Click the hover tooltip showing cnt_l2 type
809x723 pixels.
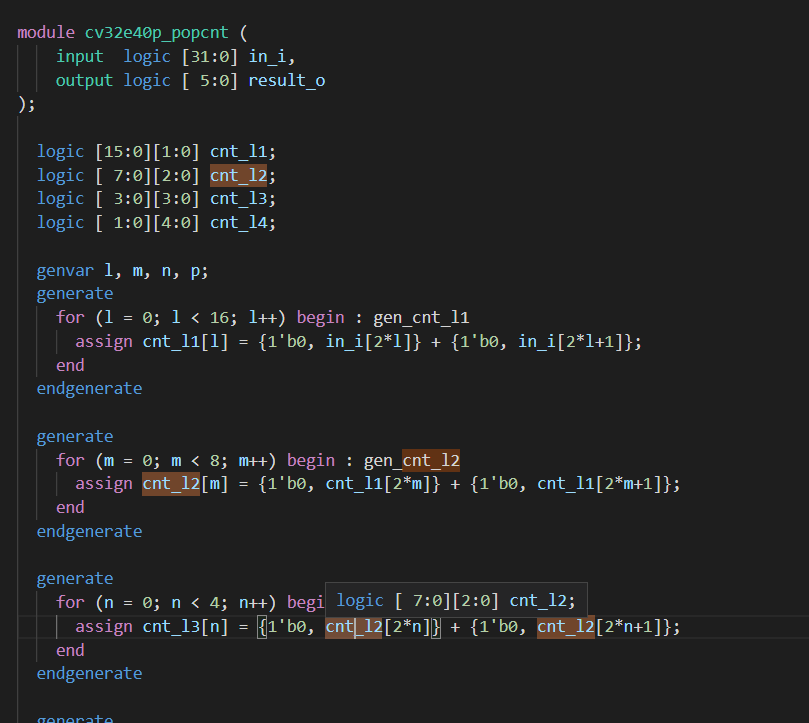tap(460, 600)
